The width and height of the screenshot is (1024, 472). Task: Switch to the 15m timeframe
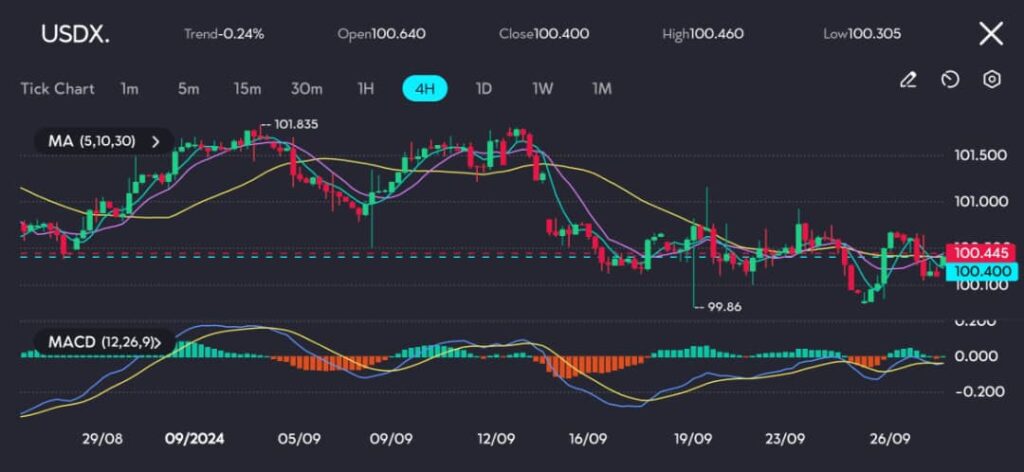tap(247, 88)
